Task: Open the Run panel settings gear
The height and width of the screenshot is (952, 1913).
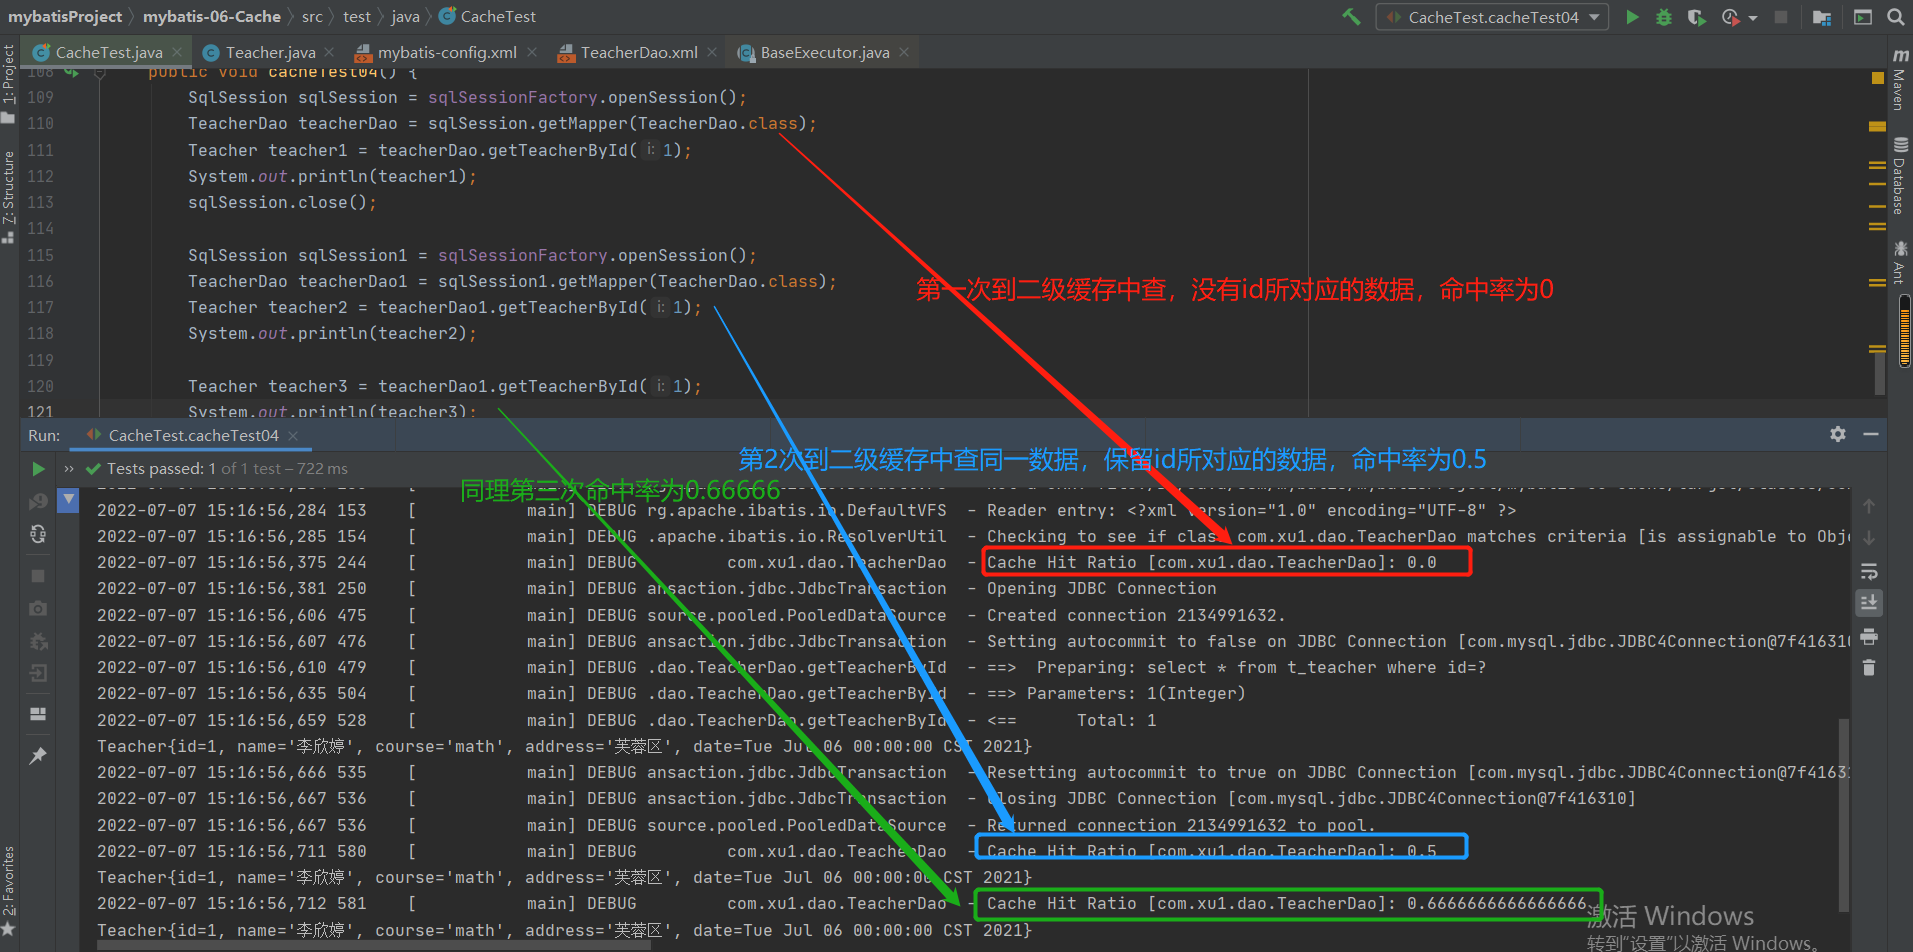Action: point(1838,434)
